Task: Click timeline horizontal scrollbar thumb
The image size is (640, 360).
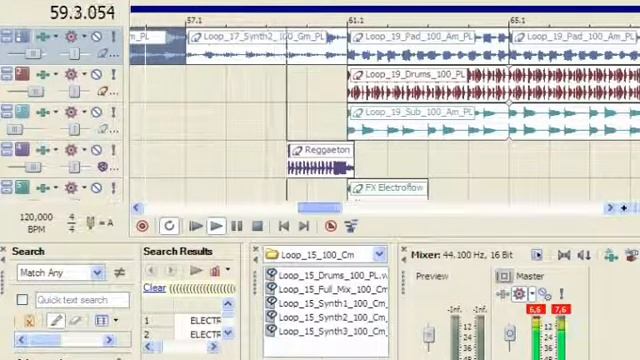Action: click(x=320, y=208)
